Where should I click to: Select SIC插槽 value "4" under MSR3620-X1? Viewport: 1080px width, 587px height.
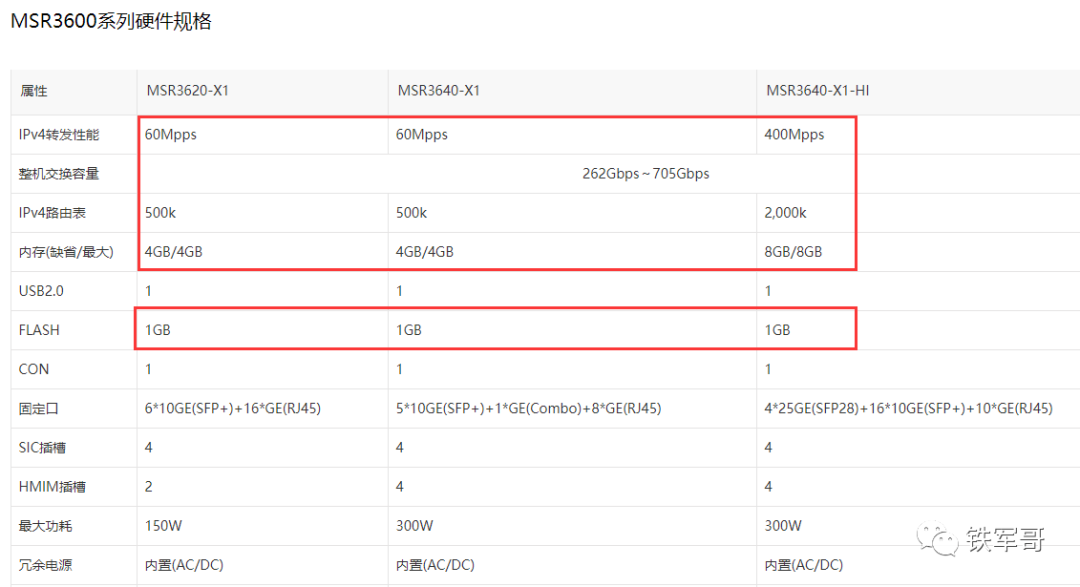(x=148, y=448)
